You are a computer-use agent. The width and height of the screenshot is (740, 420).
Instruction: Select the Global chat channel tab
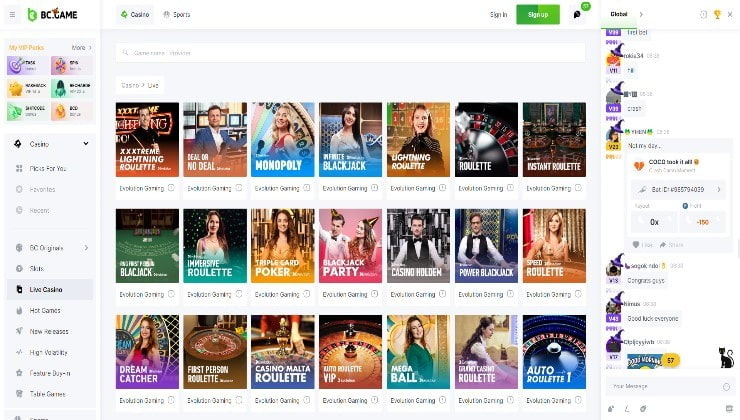point(619,14)
